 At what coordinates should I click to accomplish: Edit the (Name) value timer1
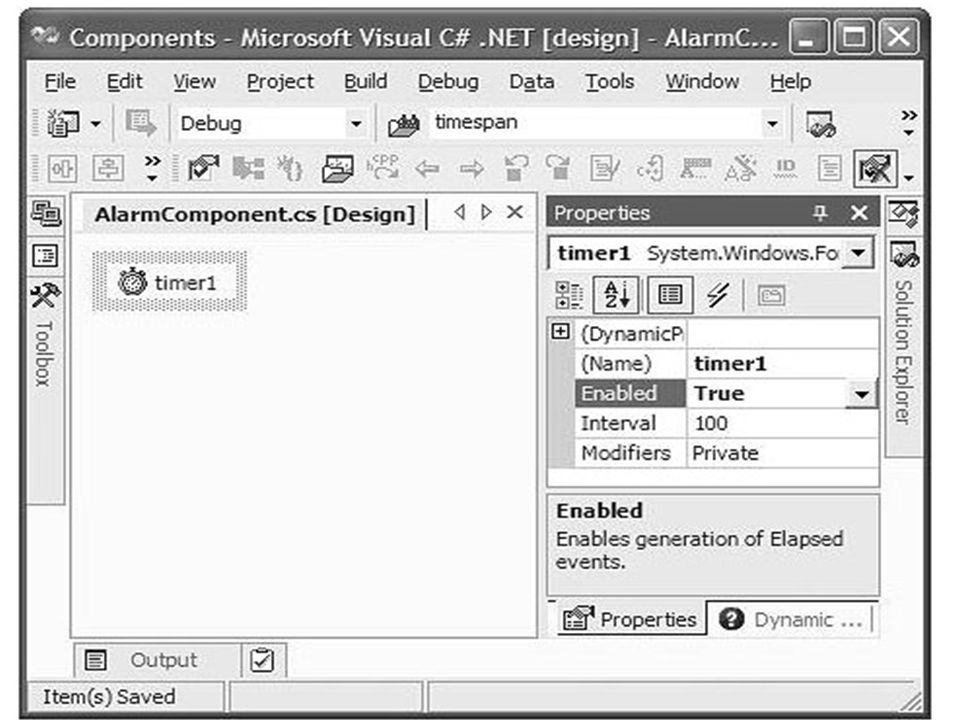click(x=782, y=364)
